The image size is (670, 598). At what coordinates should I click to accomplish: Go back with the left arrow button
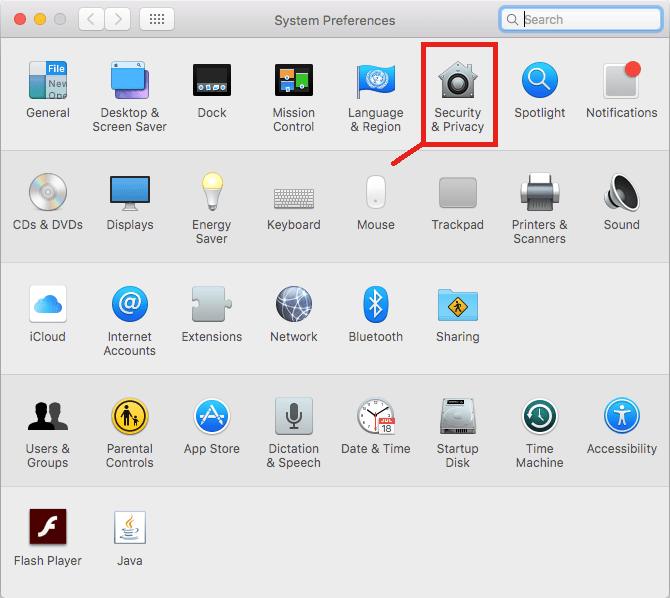pyautogui.click(x=91, y=19)
